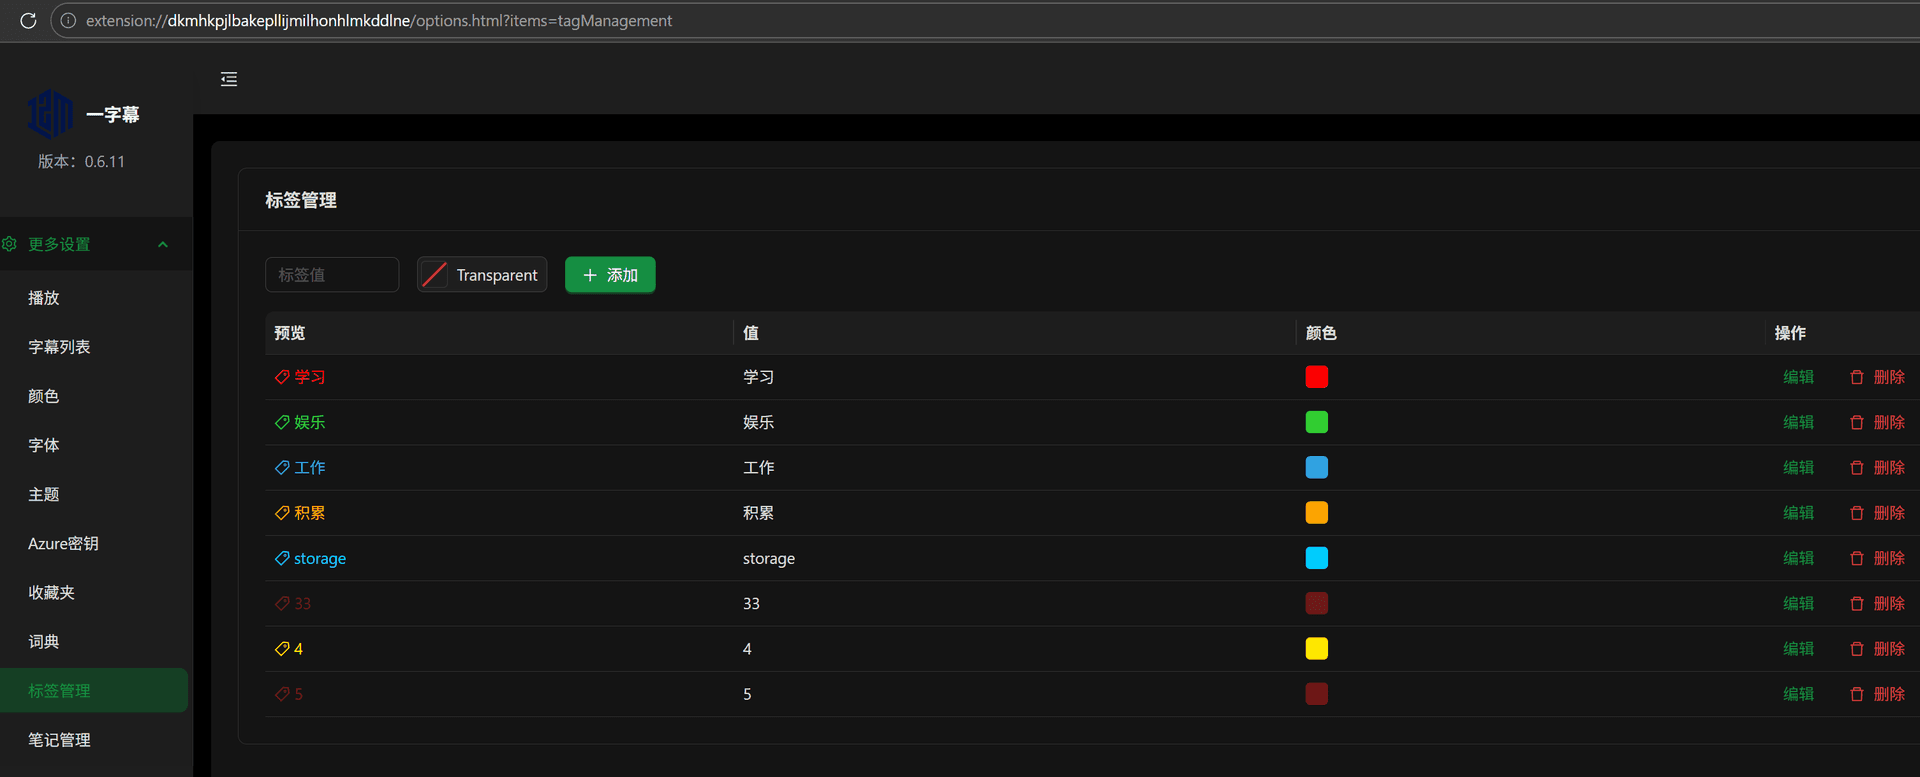Click 删除 for the 积累 tag
This screenshot has height=777, width=1920.
pos(1888,513)
